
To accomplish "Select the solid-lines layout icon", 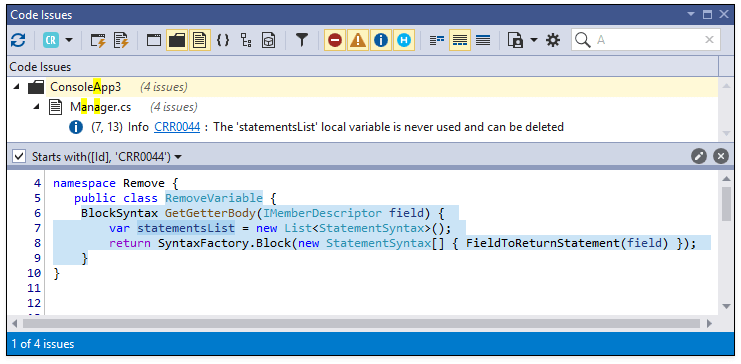I will click(x=483, y=41).
